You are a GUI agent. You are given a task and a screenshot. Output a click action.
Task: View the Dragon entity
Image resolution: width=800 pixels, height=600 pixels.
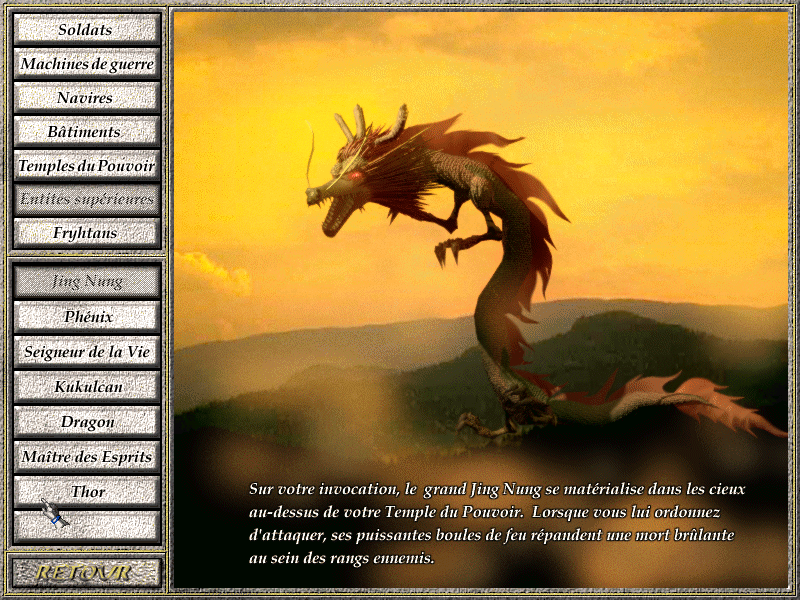87,421
